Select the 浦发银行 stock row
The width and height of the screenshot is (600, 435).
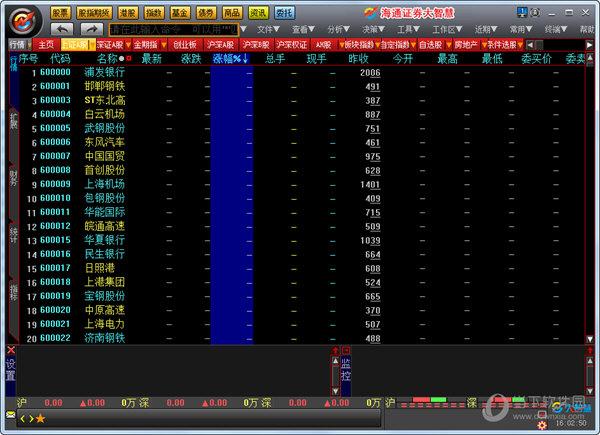click(x=104, y=73)
